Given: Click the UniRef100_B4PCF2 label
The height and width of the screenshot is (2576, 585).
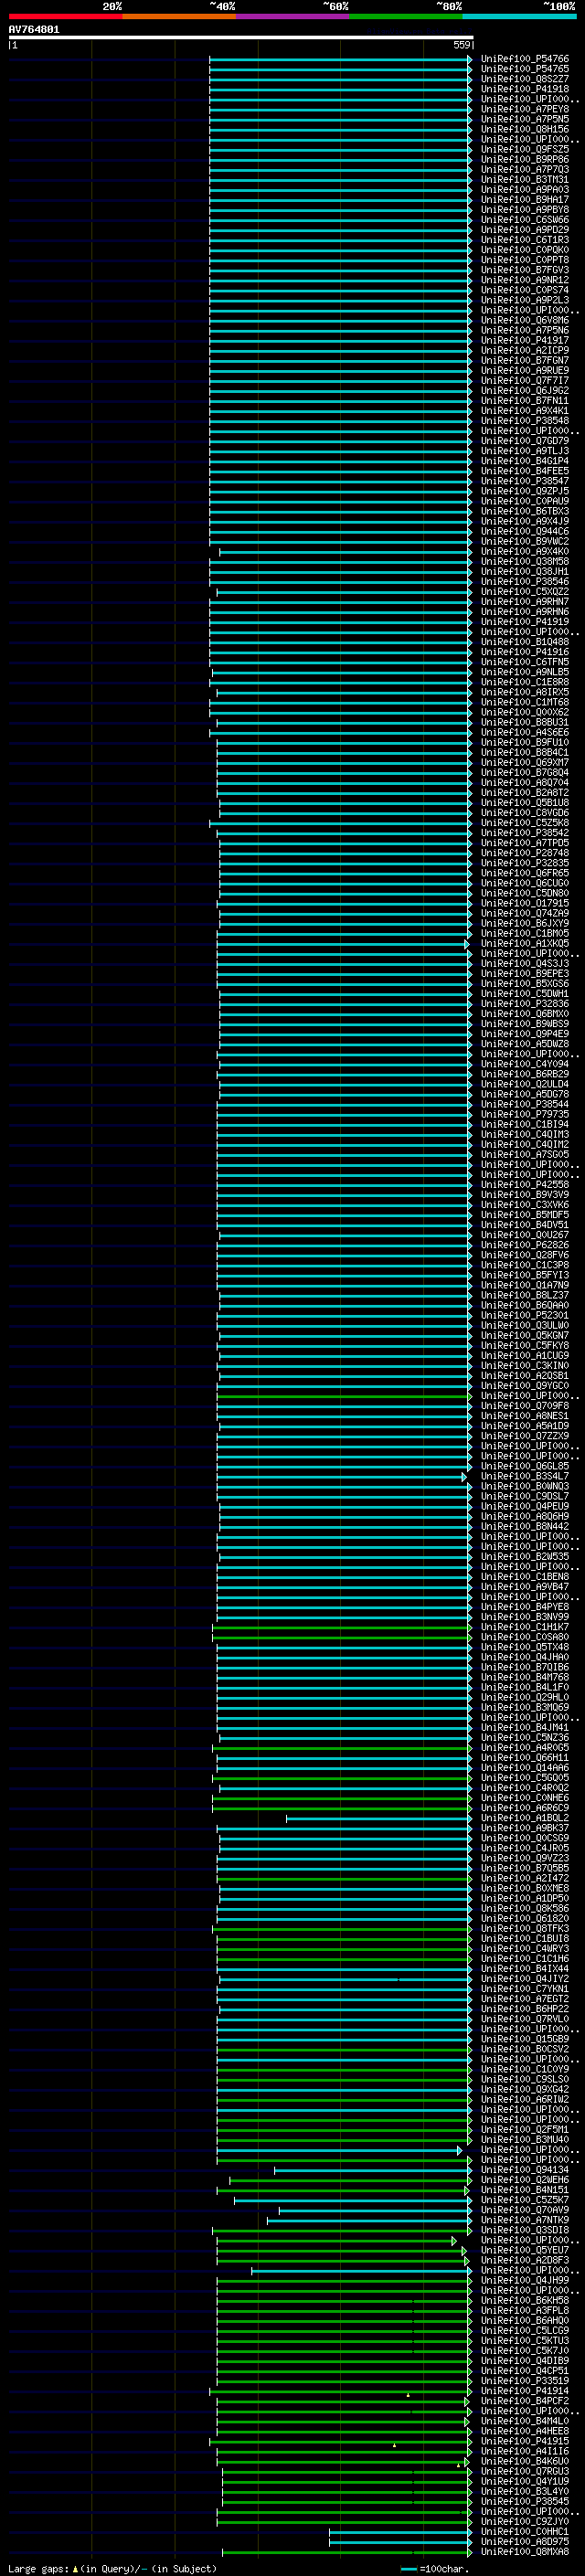Looking at the screenshot, I should tap(524, 2400).
